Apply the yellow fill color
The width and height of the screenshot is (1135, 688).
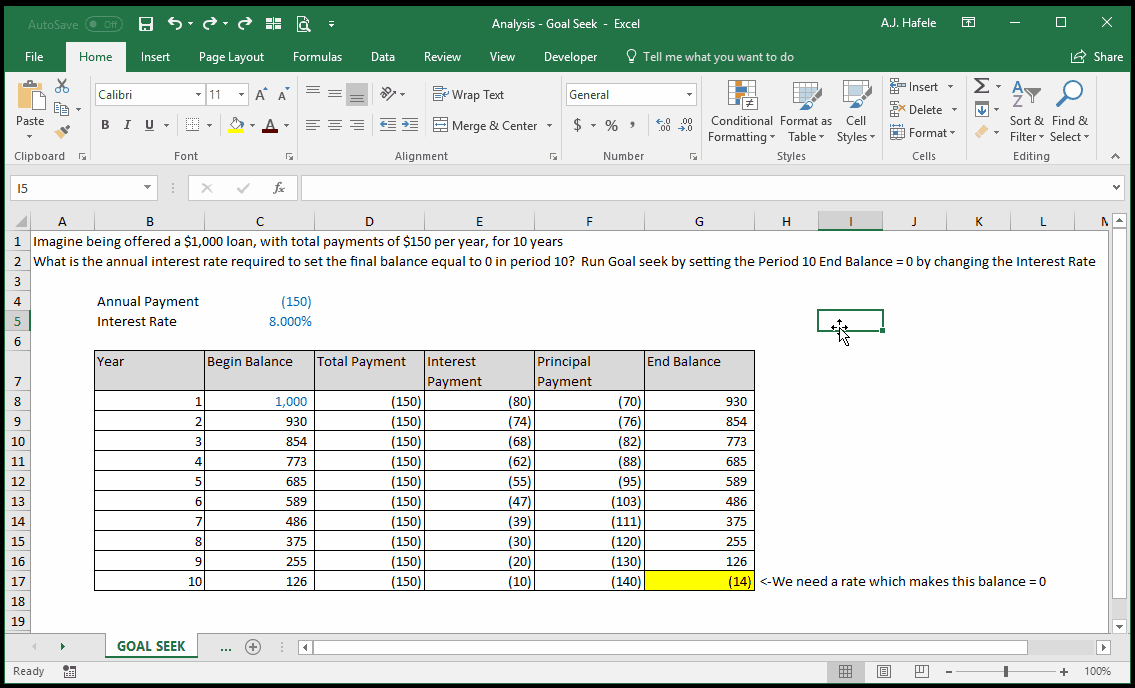(x=236, y=125)
